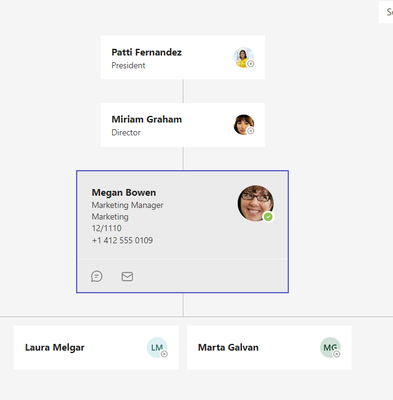Viewport: 393px width, 400px height.
Task: Open Megan Bowen's profile photo
Action: click(x=256, y=203)
